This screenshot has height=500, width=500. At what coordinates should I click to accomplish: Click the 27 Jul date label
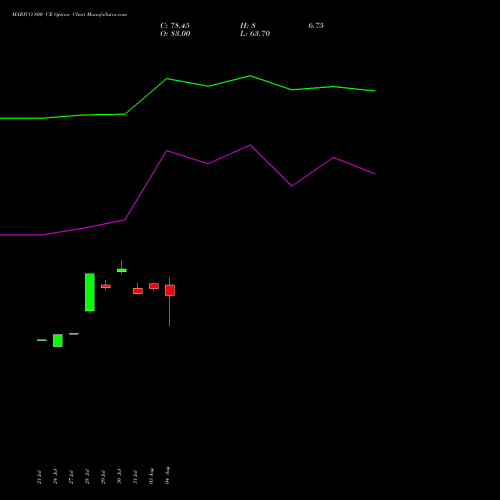tap(71, 477)
